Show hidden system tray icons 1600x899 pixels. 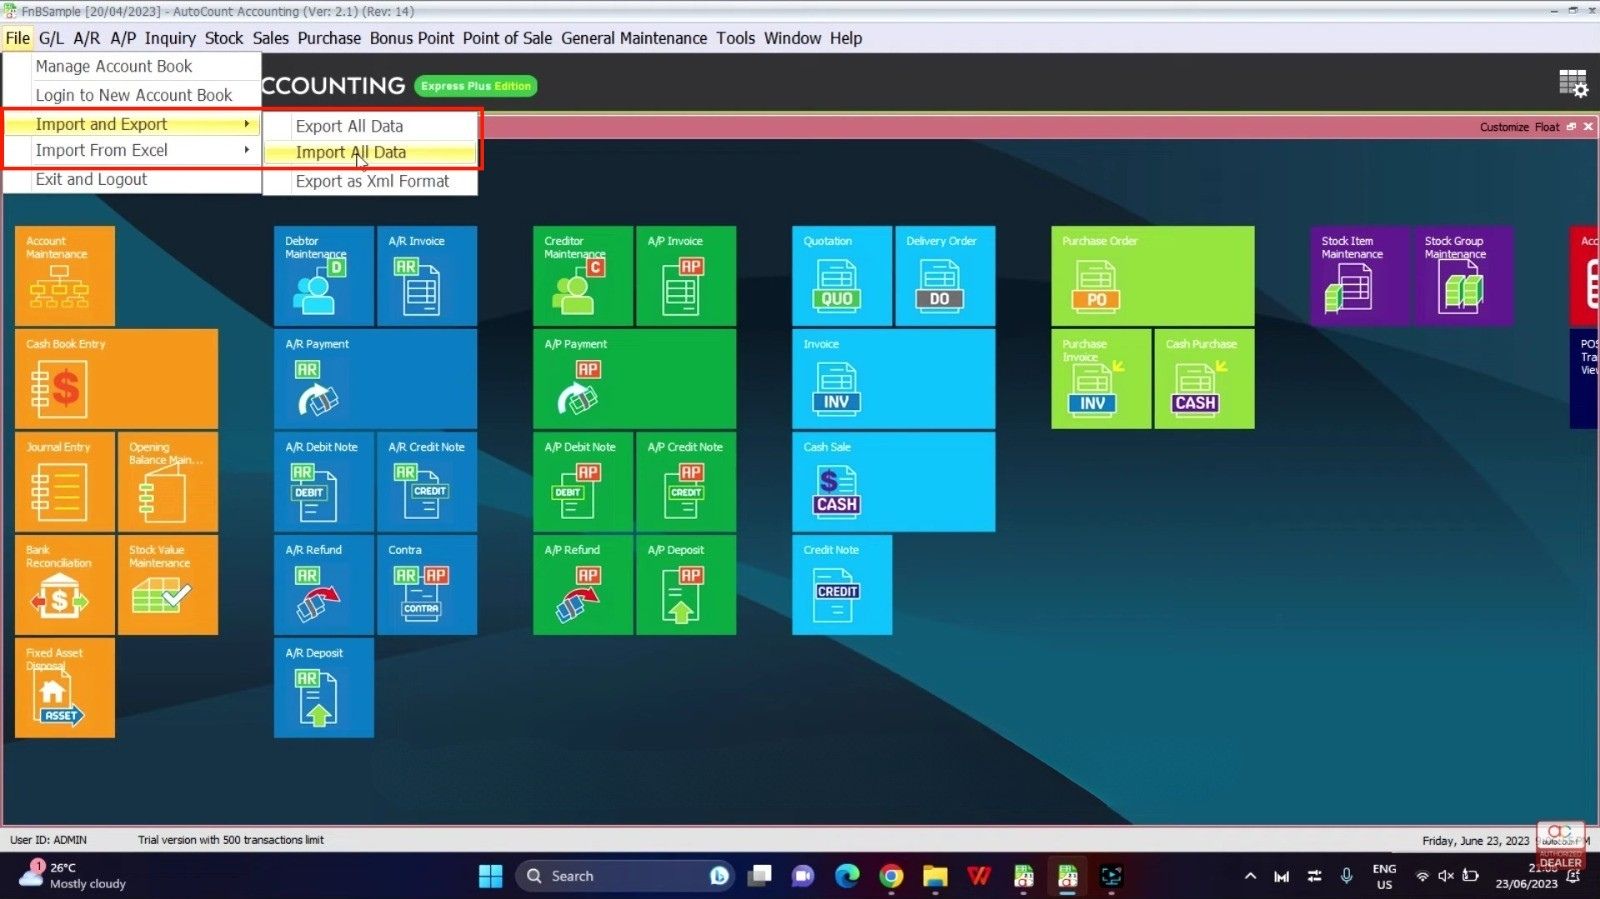point(1250,876)
